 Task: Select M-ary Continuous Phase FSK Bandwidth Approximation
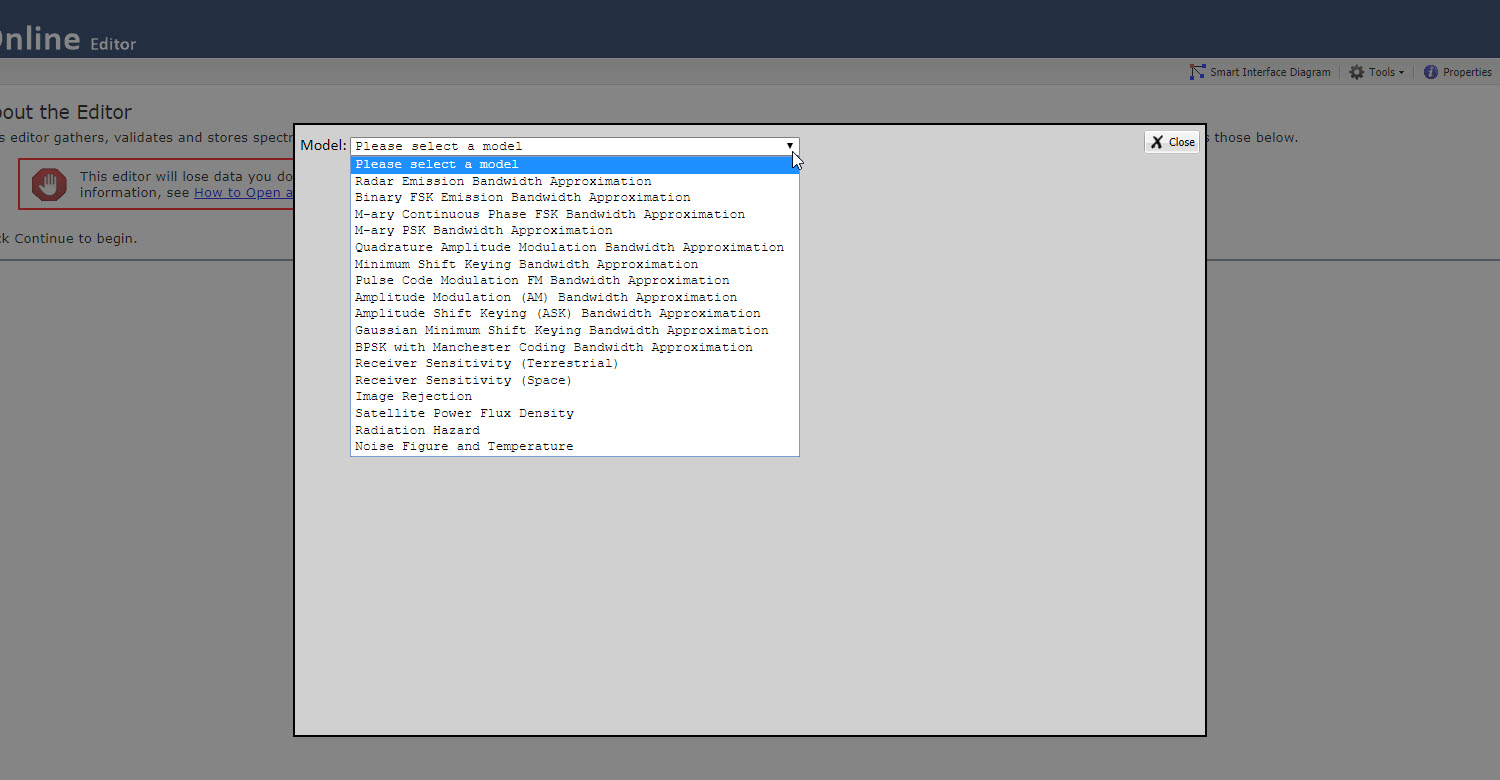(x=575, y=214)
